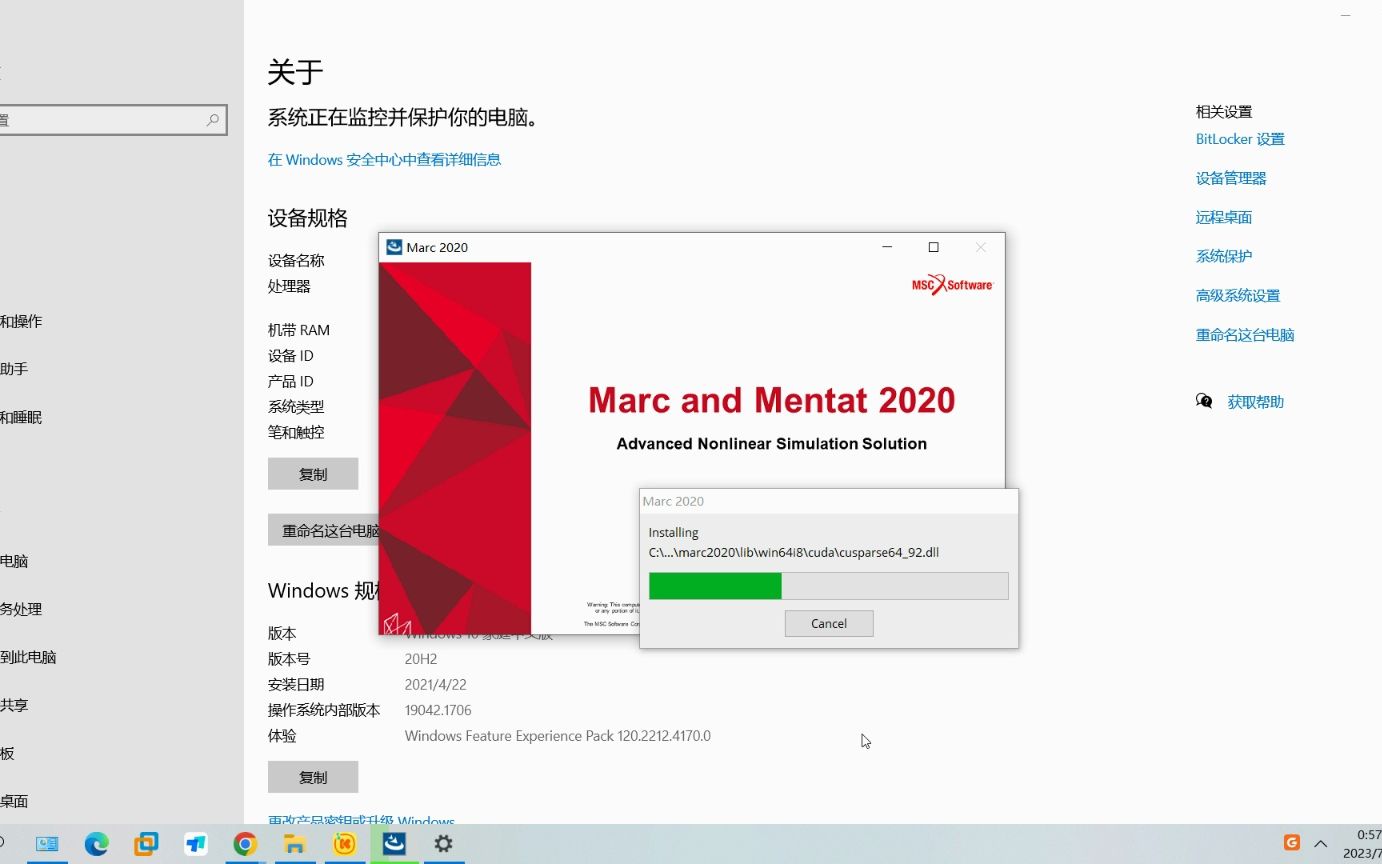The image size is (1382, 864).
Task: Cancel the Marc 2020 installation
Action: pyautogui.click(x=829, y=623)
